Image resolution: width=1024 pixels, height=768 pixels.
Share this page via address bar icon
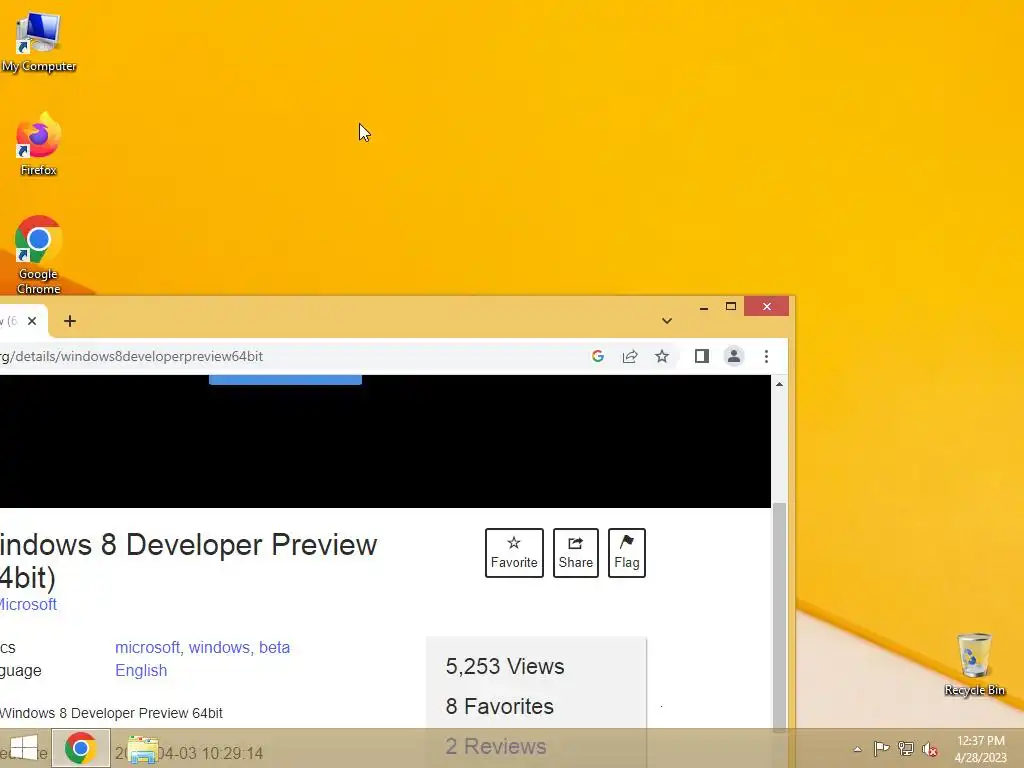click(630, 356)
